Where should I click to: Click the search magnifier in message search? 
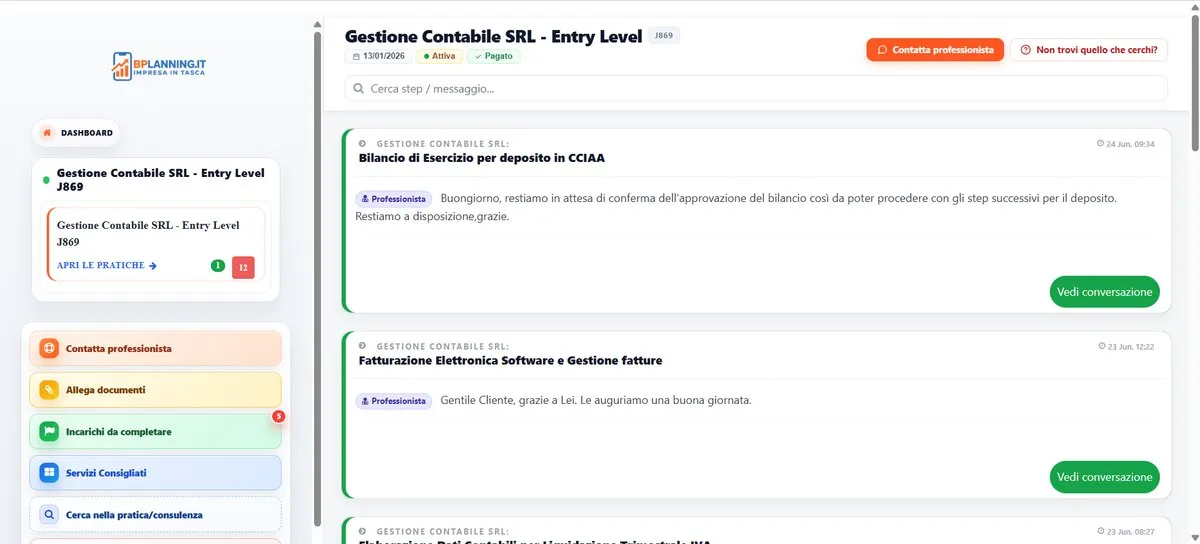point(358,88)
